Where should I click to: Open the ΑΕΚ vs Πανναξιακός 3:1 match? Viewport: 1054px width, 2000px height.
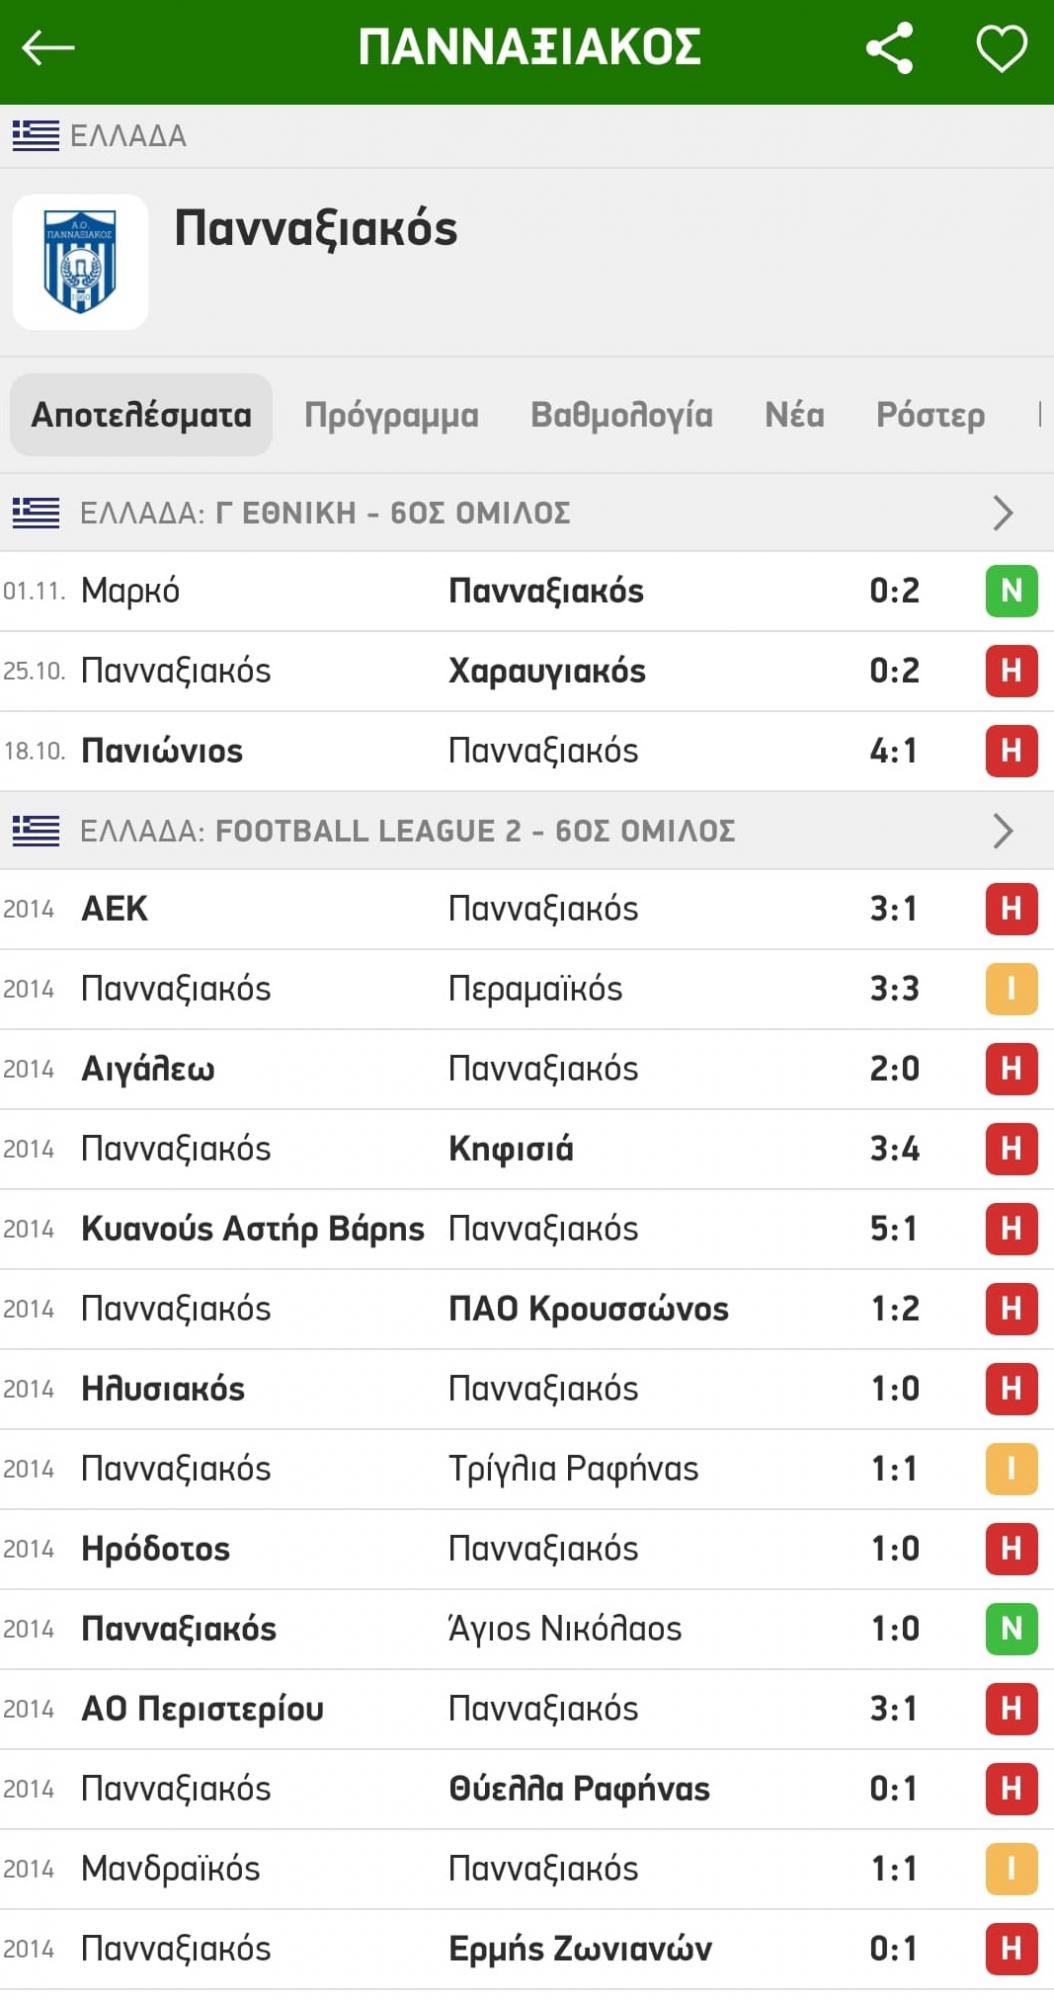click(500, 909)
